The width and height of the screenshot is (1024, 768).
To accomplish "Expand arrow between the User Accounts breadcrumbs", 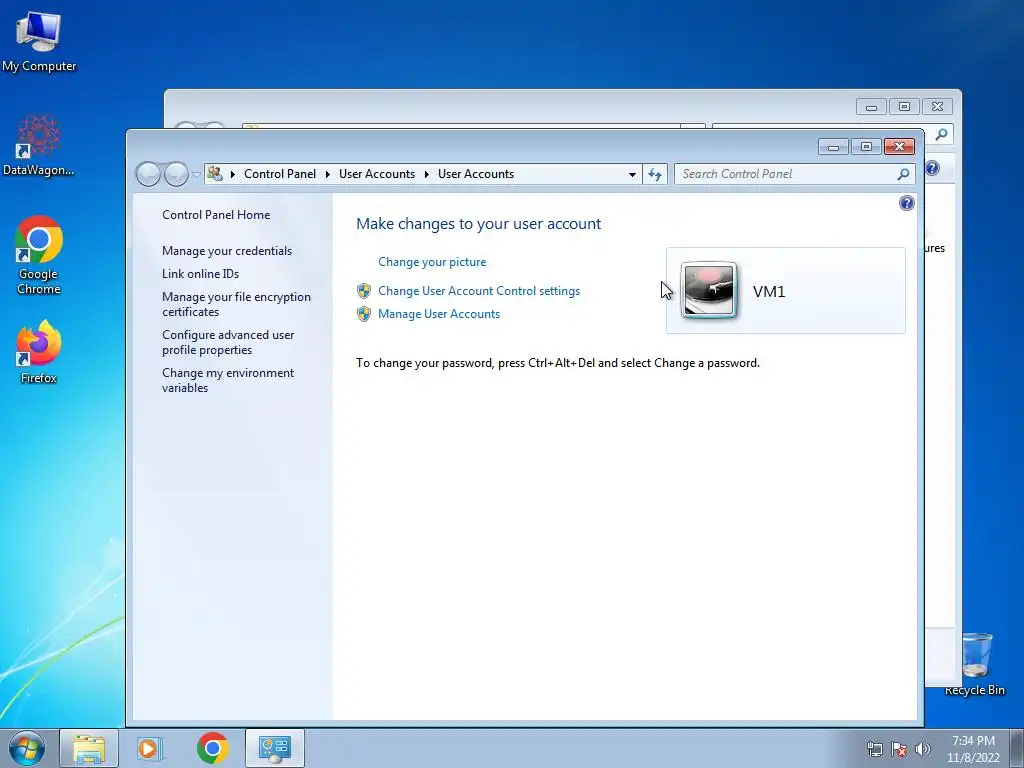I will [426, 174].
